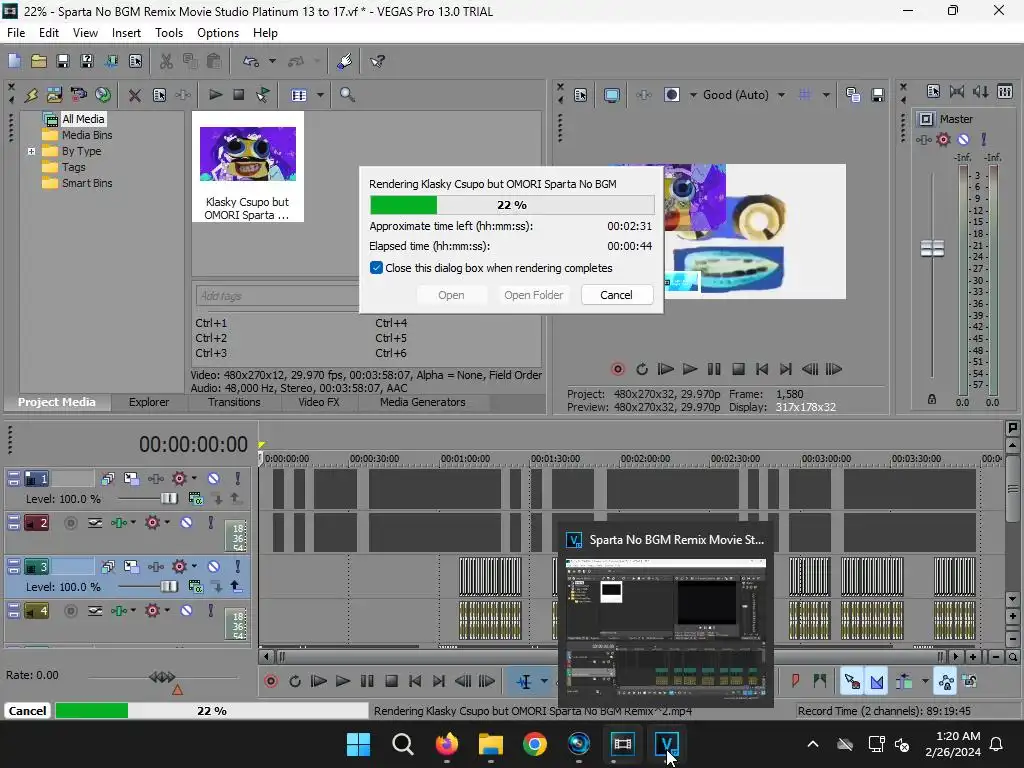Select the Media Bins folder in tree

point(87,135)
